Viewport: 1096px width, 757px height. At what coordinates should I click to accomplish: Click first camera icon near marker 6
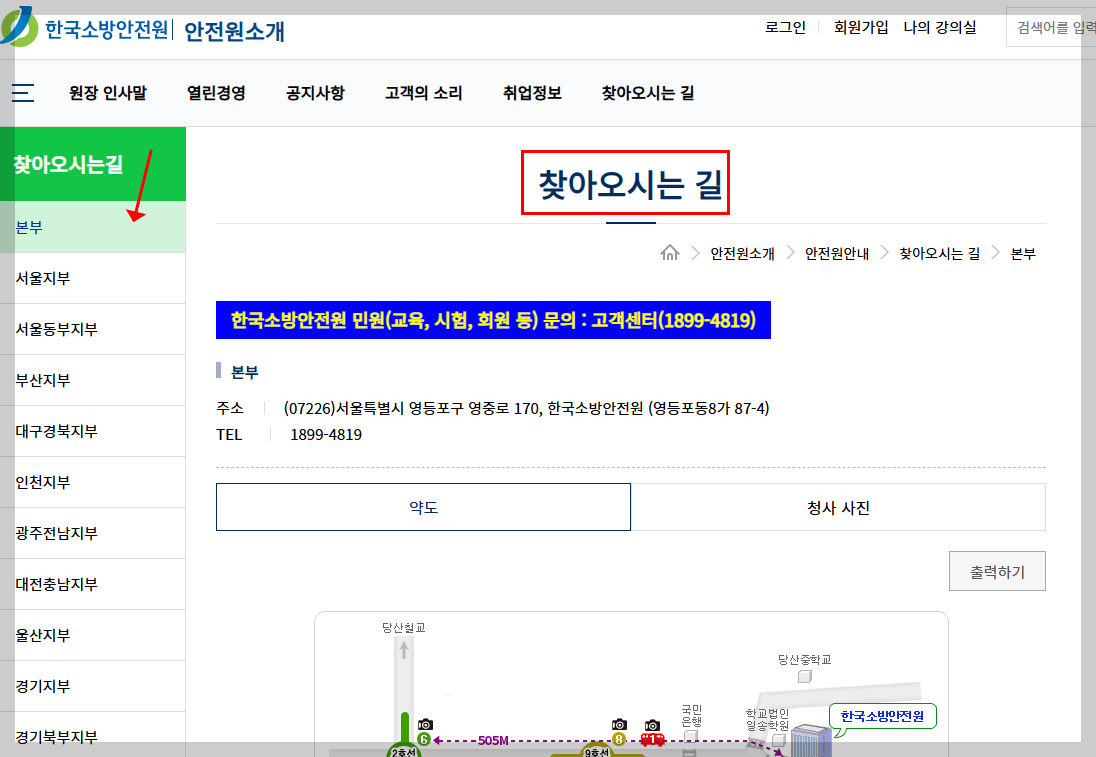(x=425, y=724)
